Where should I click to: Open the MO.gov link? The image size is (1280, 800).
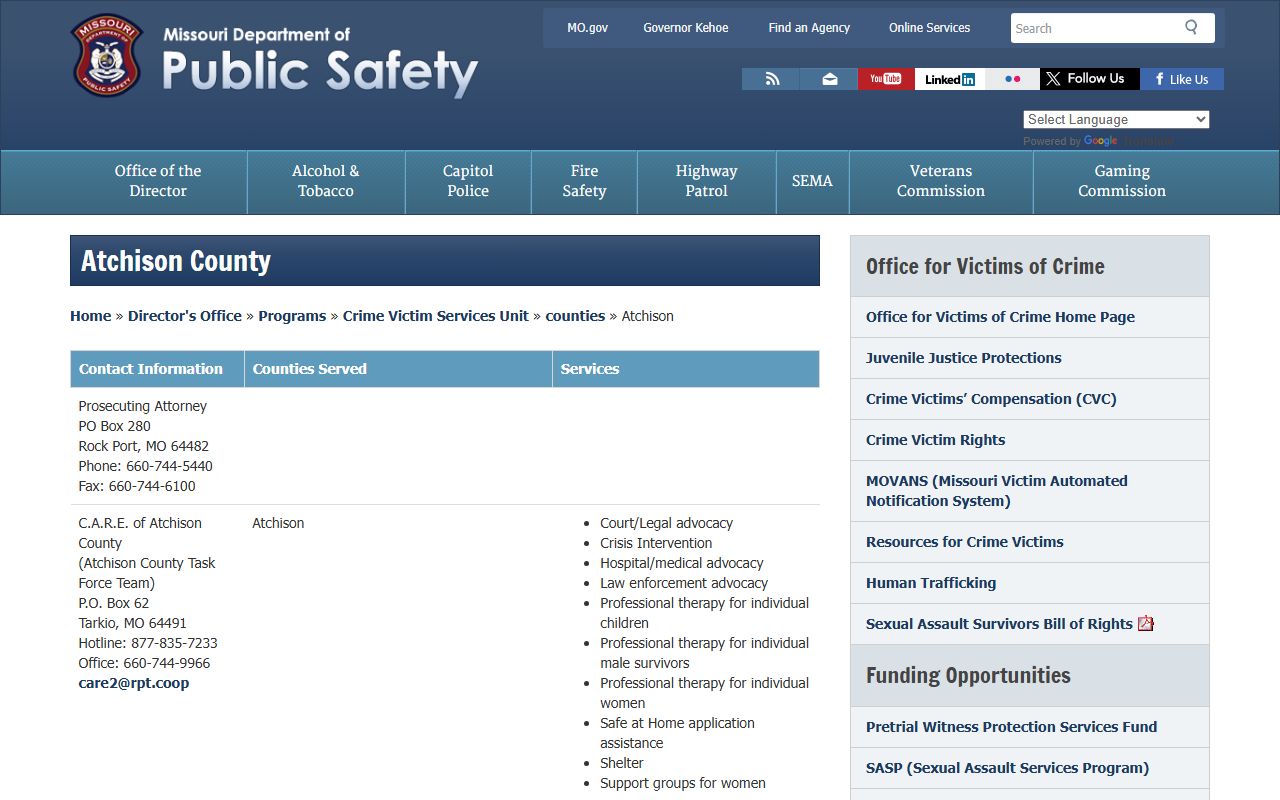coord(587,28)
